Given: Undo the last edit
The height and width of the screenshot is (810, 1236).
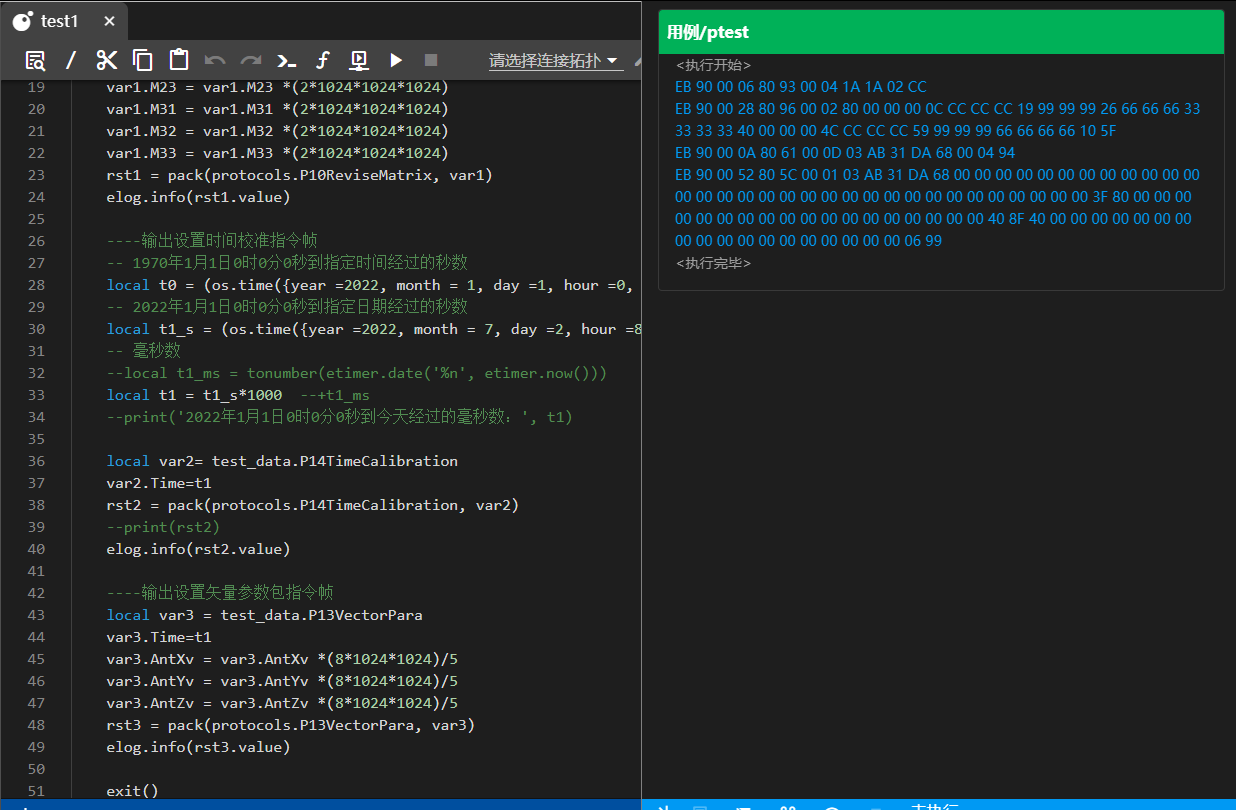Looking at the screenshot, I should coord(215,60).
